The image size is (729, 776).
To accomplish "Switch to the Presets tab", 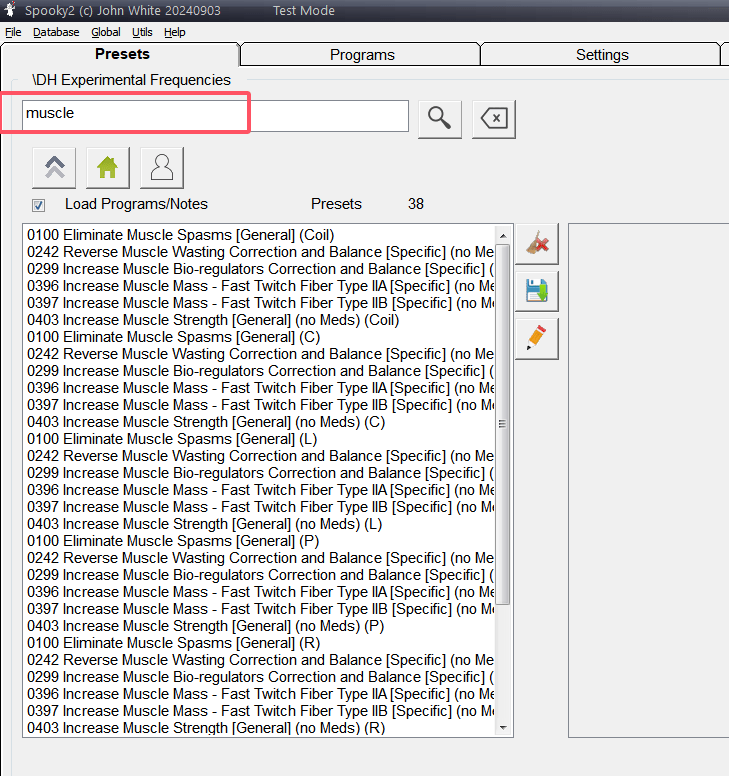I will click(x=122, y=54).
